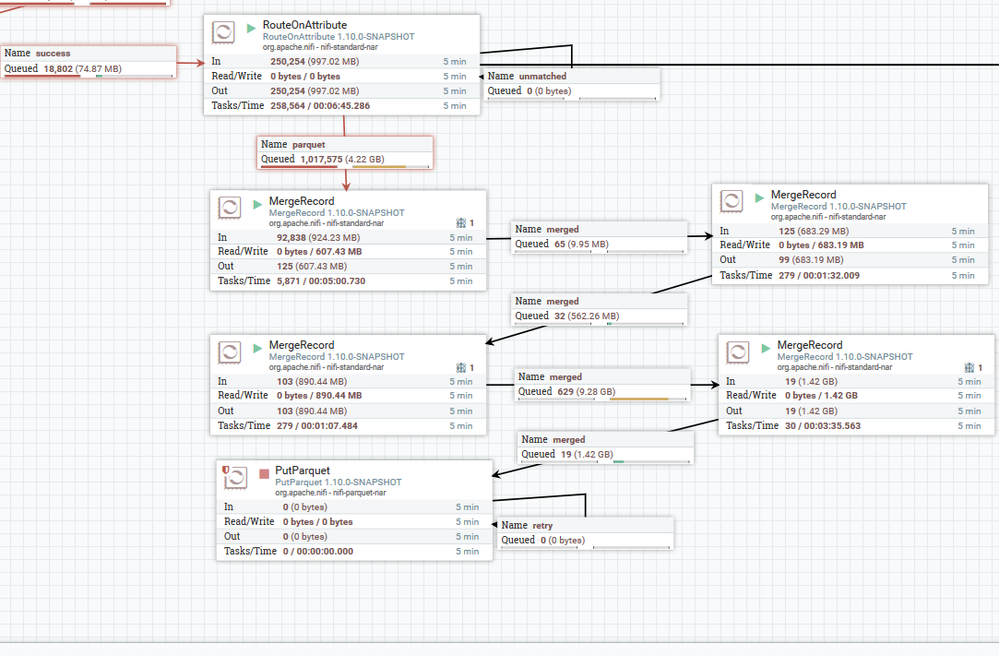The width and height of the screenshot is (999, 656).
Task: Click running icon of MergeRecord with In 19
Action: click(766, 348)
